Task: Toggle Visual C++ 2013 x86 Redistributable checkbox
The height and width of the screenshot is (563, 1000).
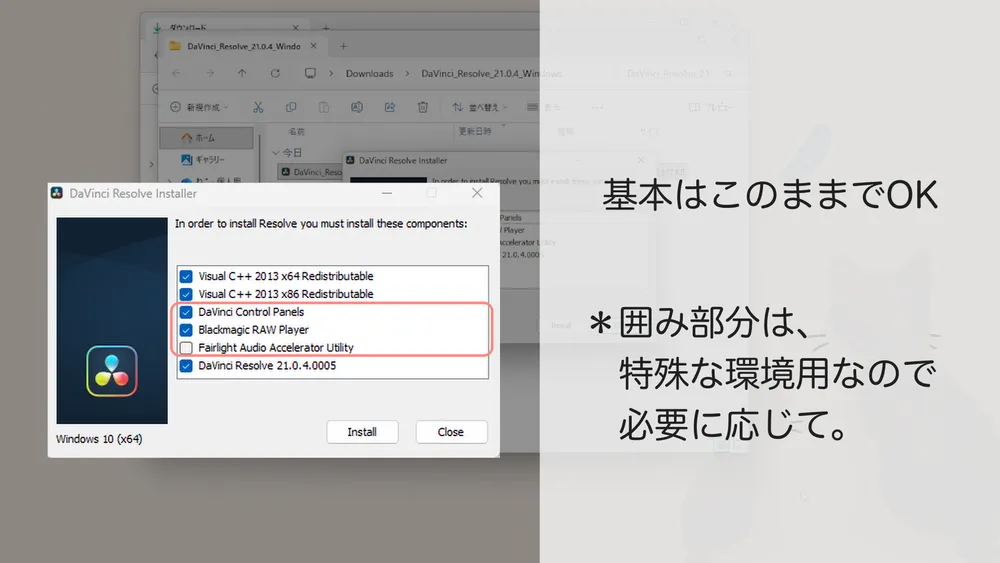Action: point(186,294)
